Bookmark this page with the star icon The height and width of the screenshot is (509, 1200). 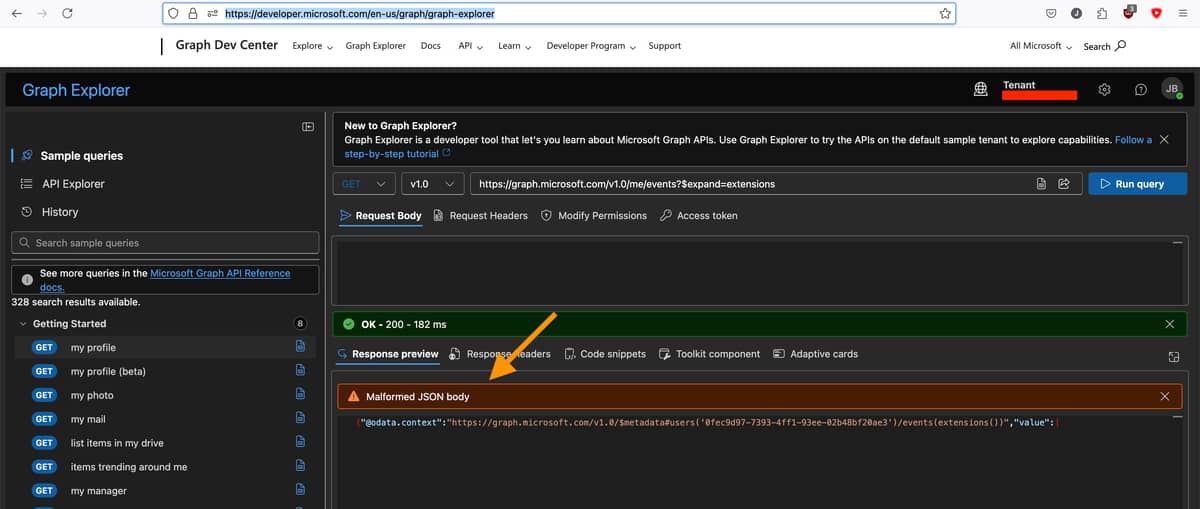click(x=945, y=14)
